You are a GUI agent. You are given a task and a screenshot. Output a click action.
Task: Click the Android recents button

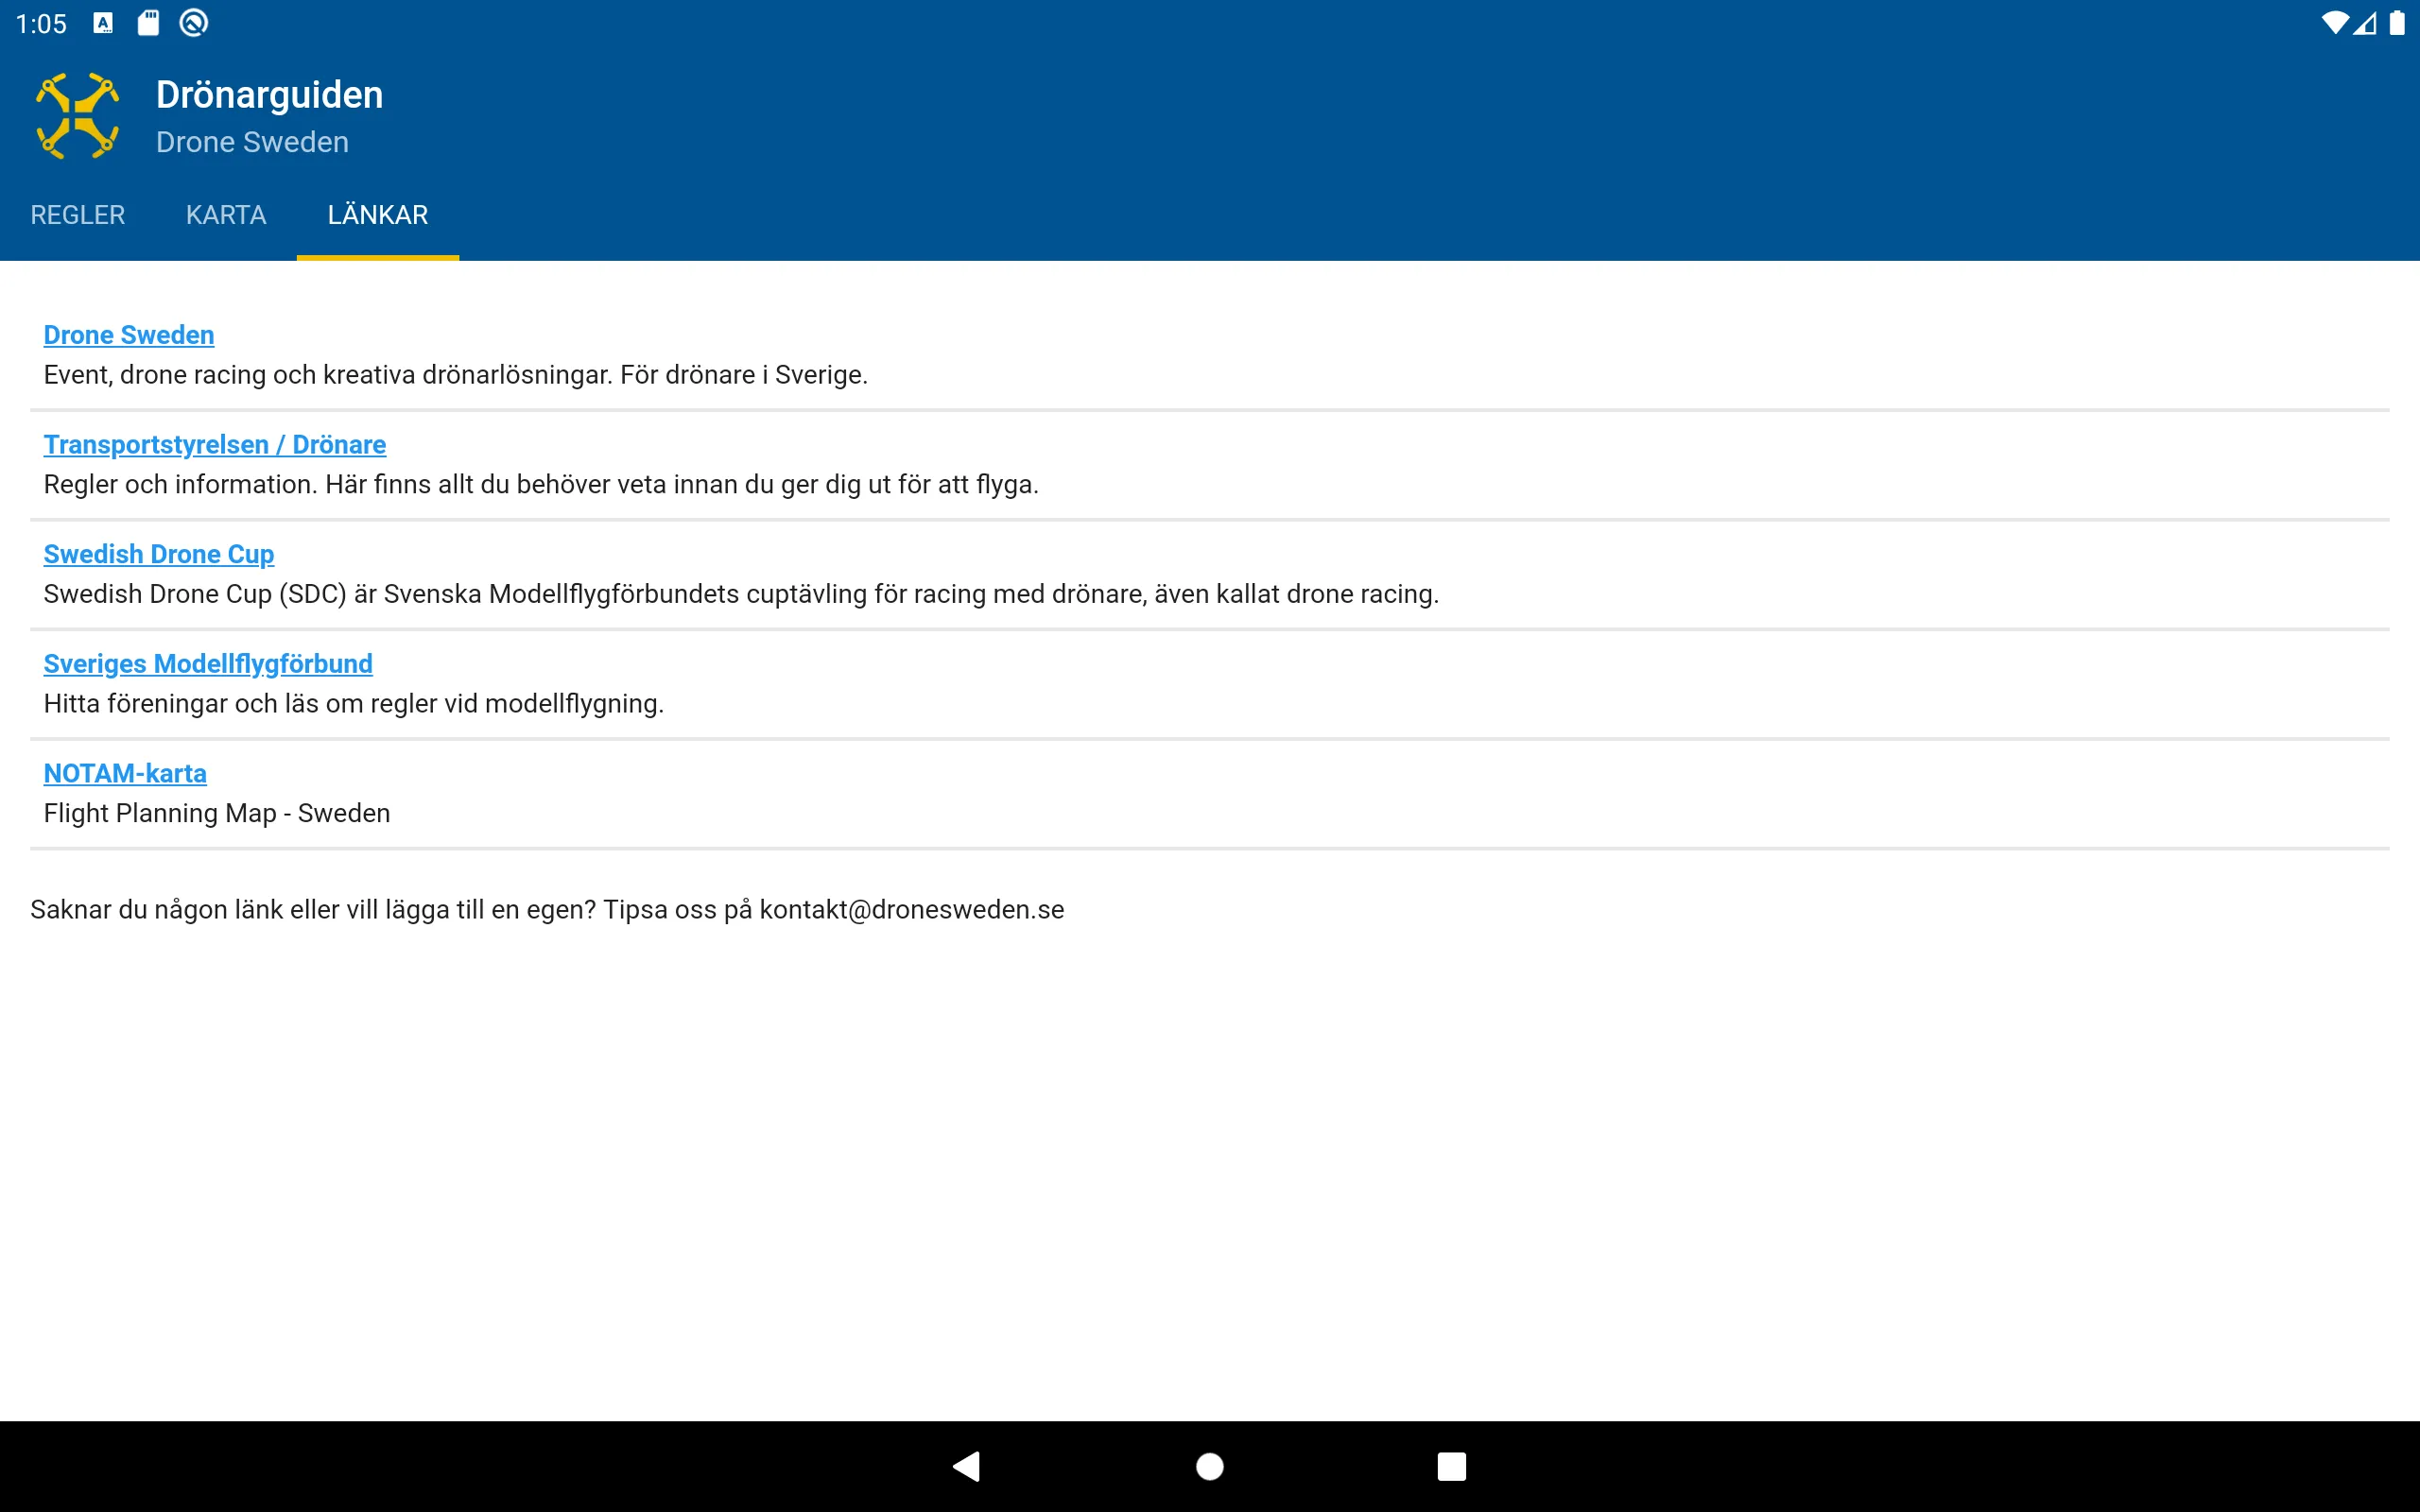click(x=1451, y=1465)
